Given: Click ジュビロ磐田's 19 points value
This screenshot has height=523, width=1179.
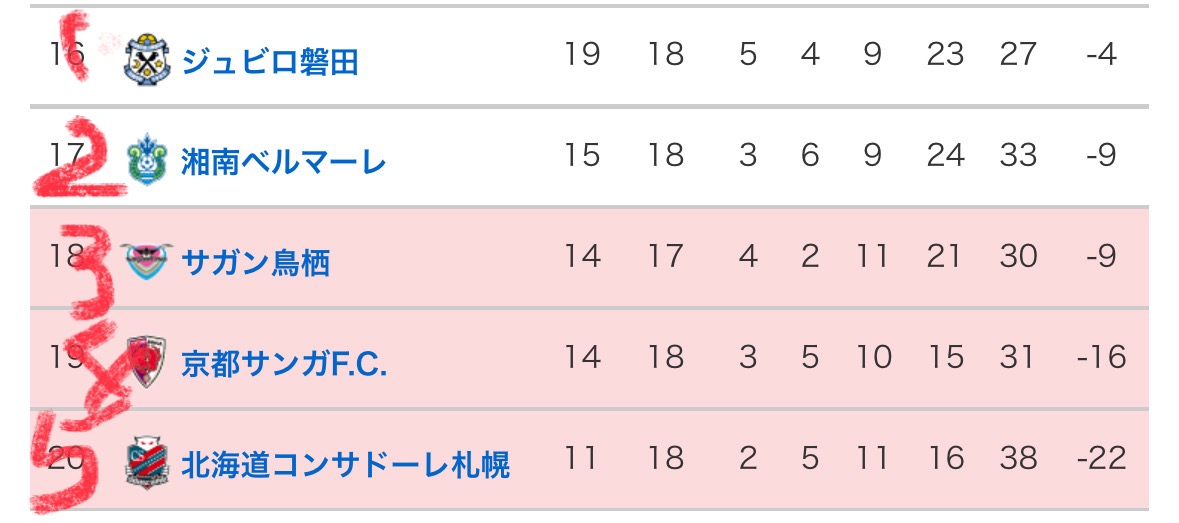Looking at the screenshot, I should point(582,54).
